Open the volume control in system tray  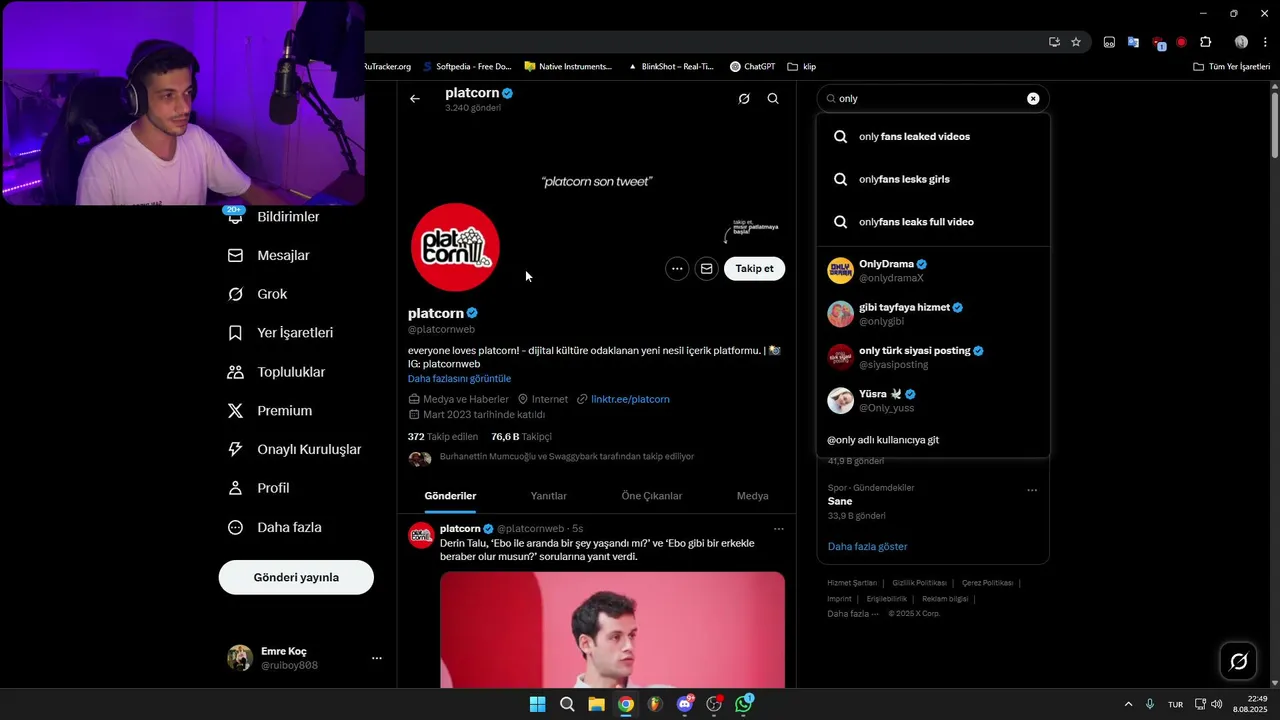point(1216,704)
